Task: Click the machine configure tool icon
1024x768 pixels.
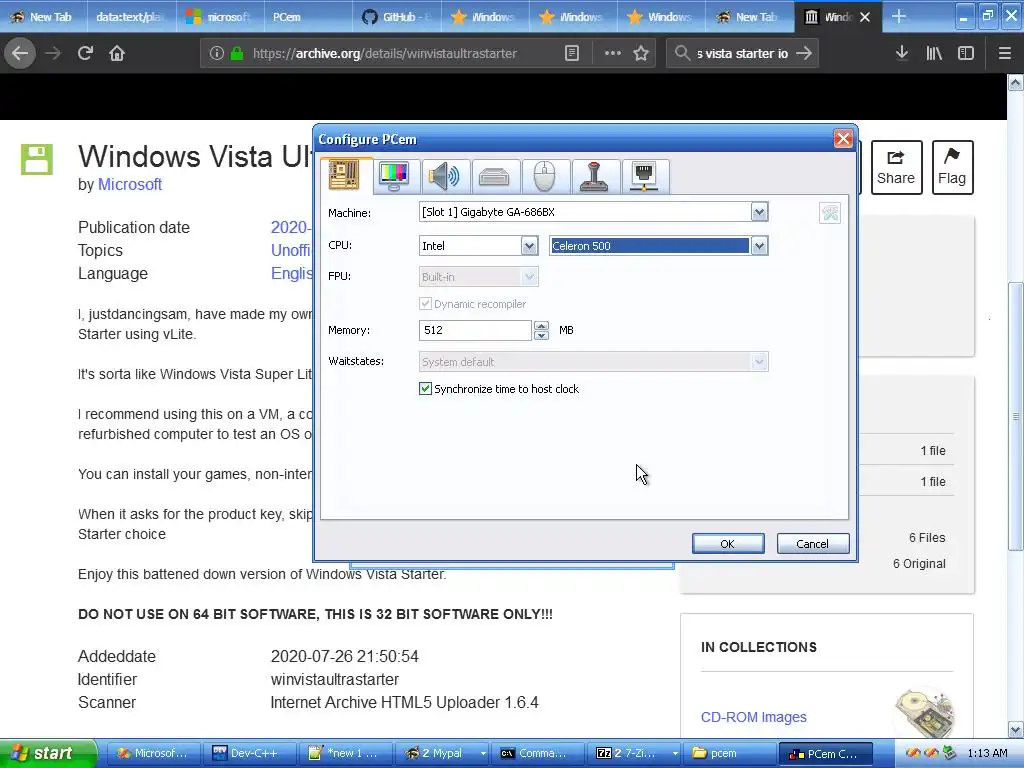Action: coord(830,213)
